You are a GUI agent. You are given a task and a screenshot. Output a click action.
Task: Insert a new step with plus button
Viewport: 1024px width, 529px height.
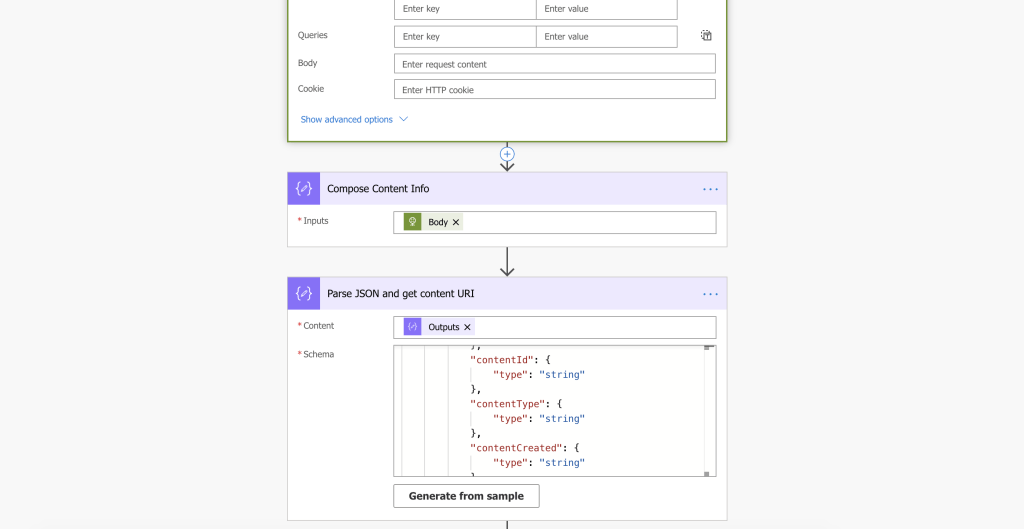click(x=507, y=154)
